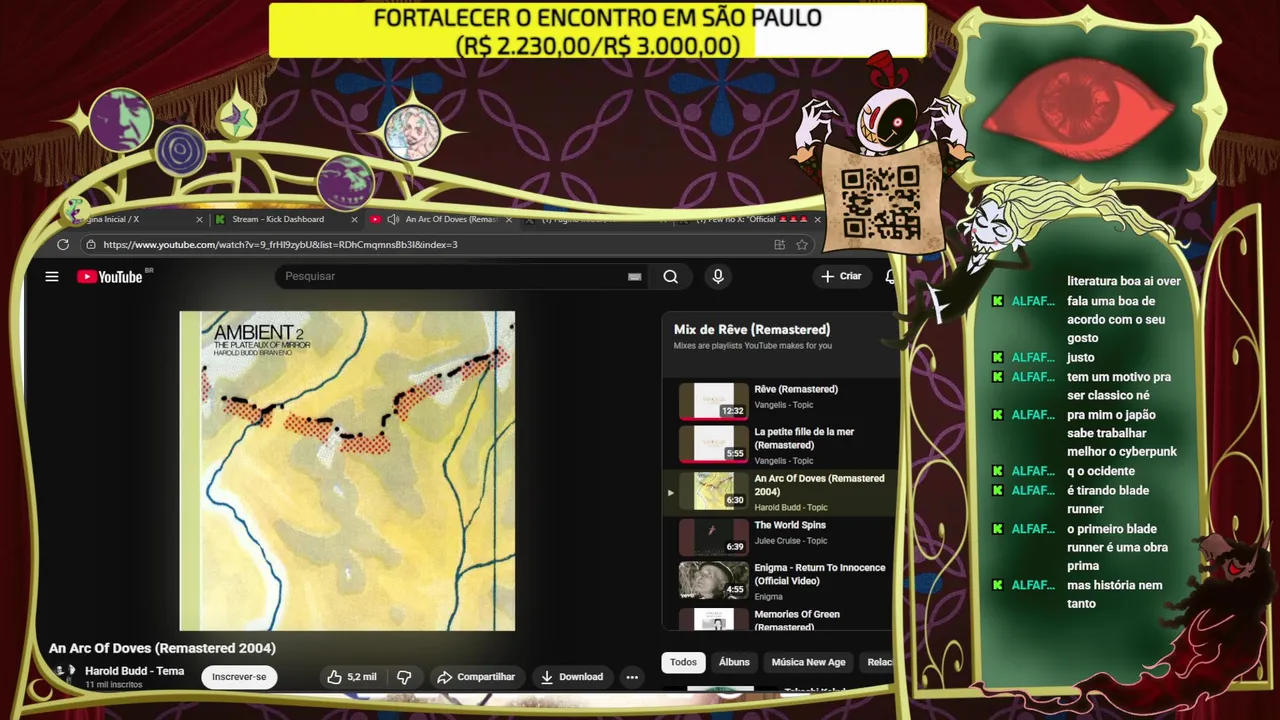Select the Música New Age chip

(808, 662)
